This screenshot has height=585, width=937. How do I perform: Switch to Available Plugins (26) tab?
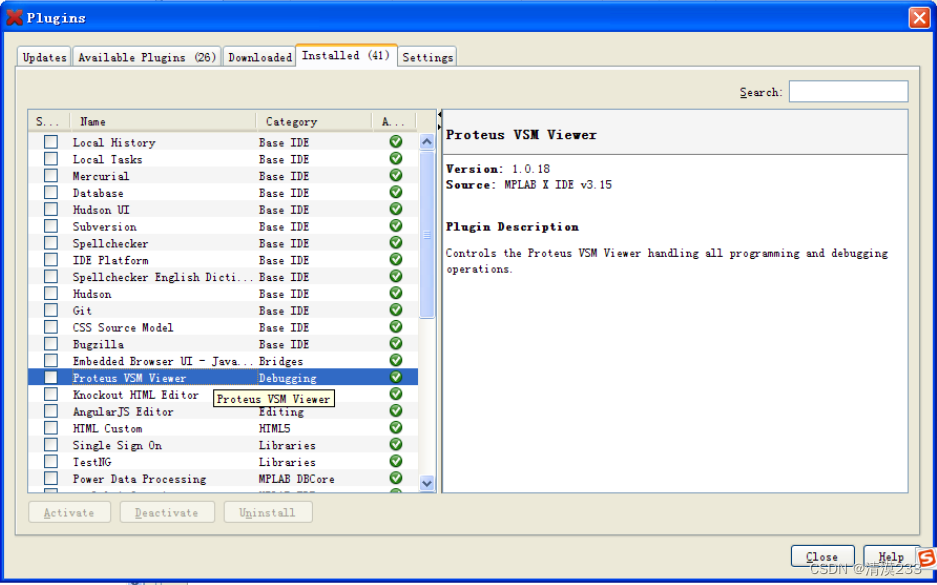tap(147, 57)
